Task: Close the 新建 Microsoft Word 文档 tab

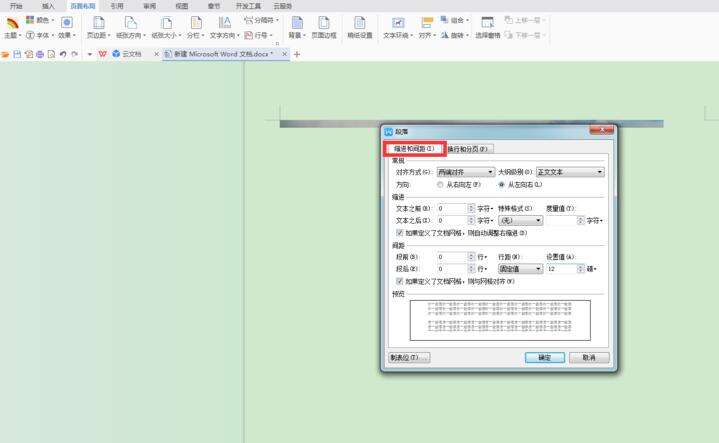Action: (285, 54)
